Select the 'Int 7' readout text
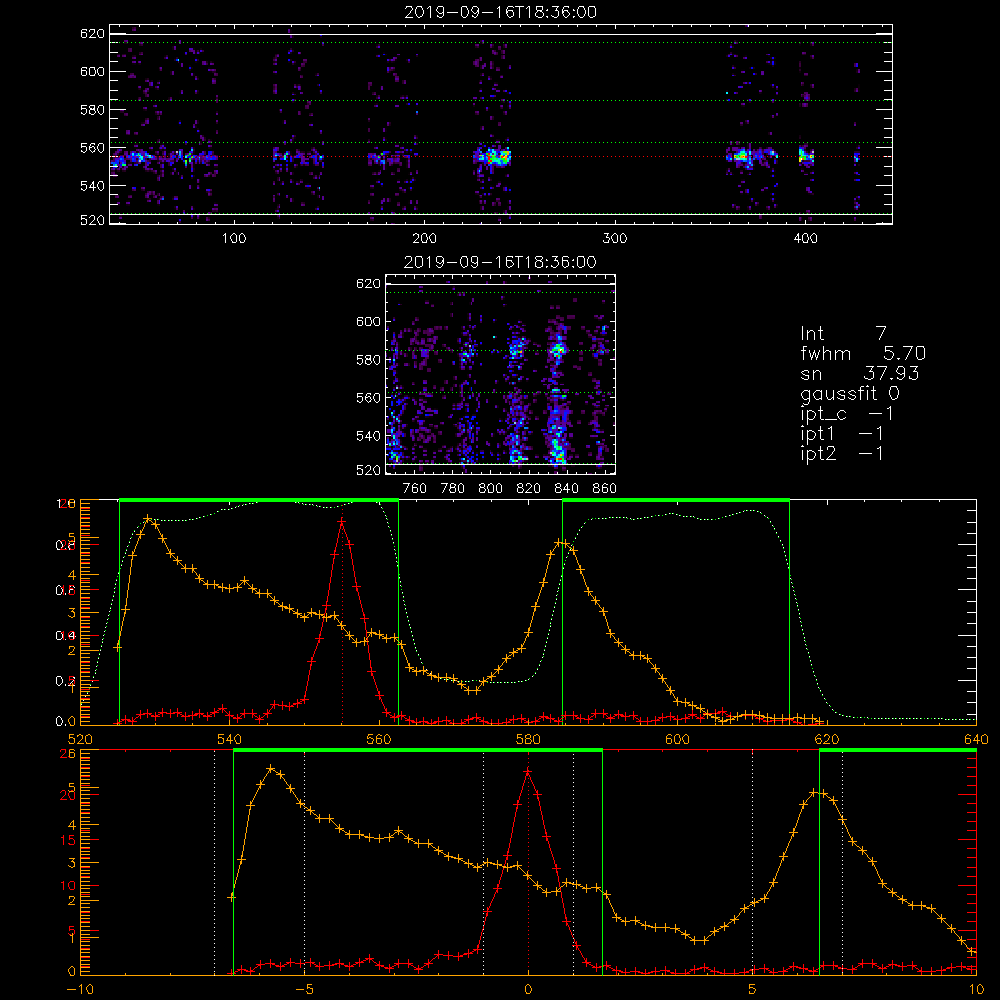 (843, 333)
